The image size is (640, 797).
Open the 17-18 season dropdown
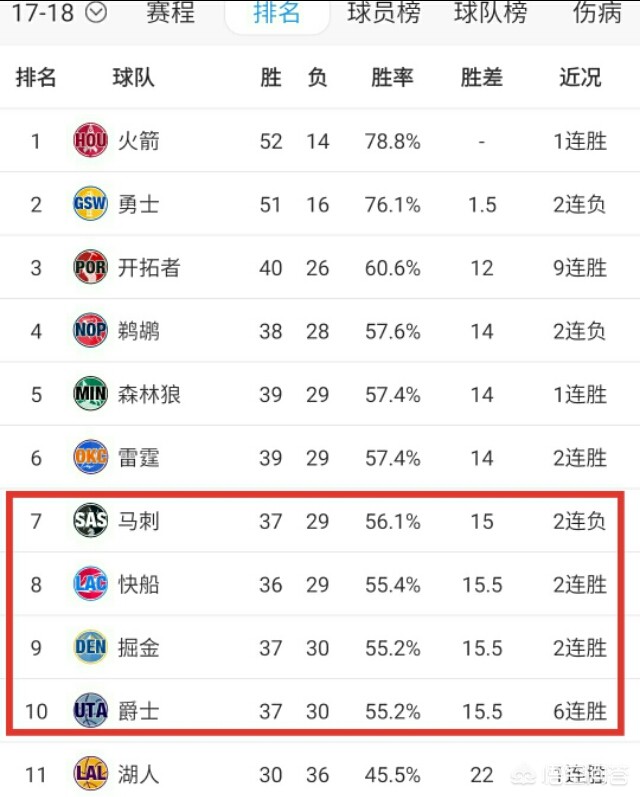(58, 13)
